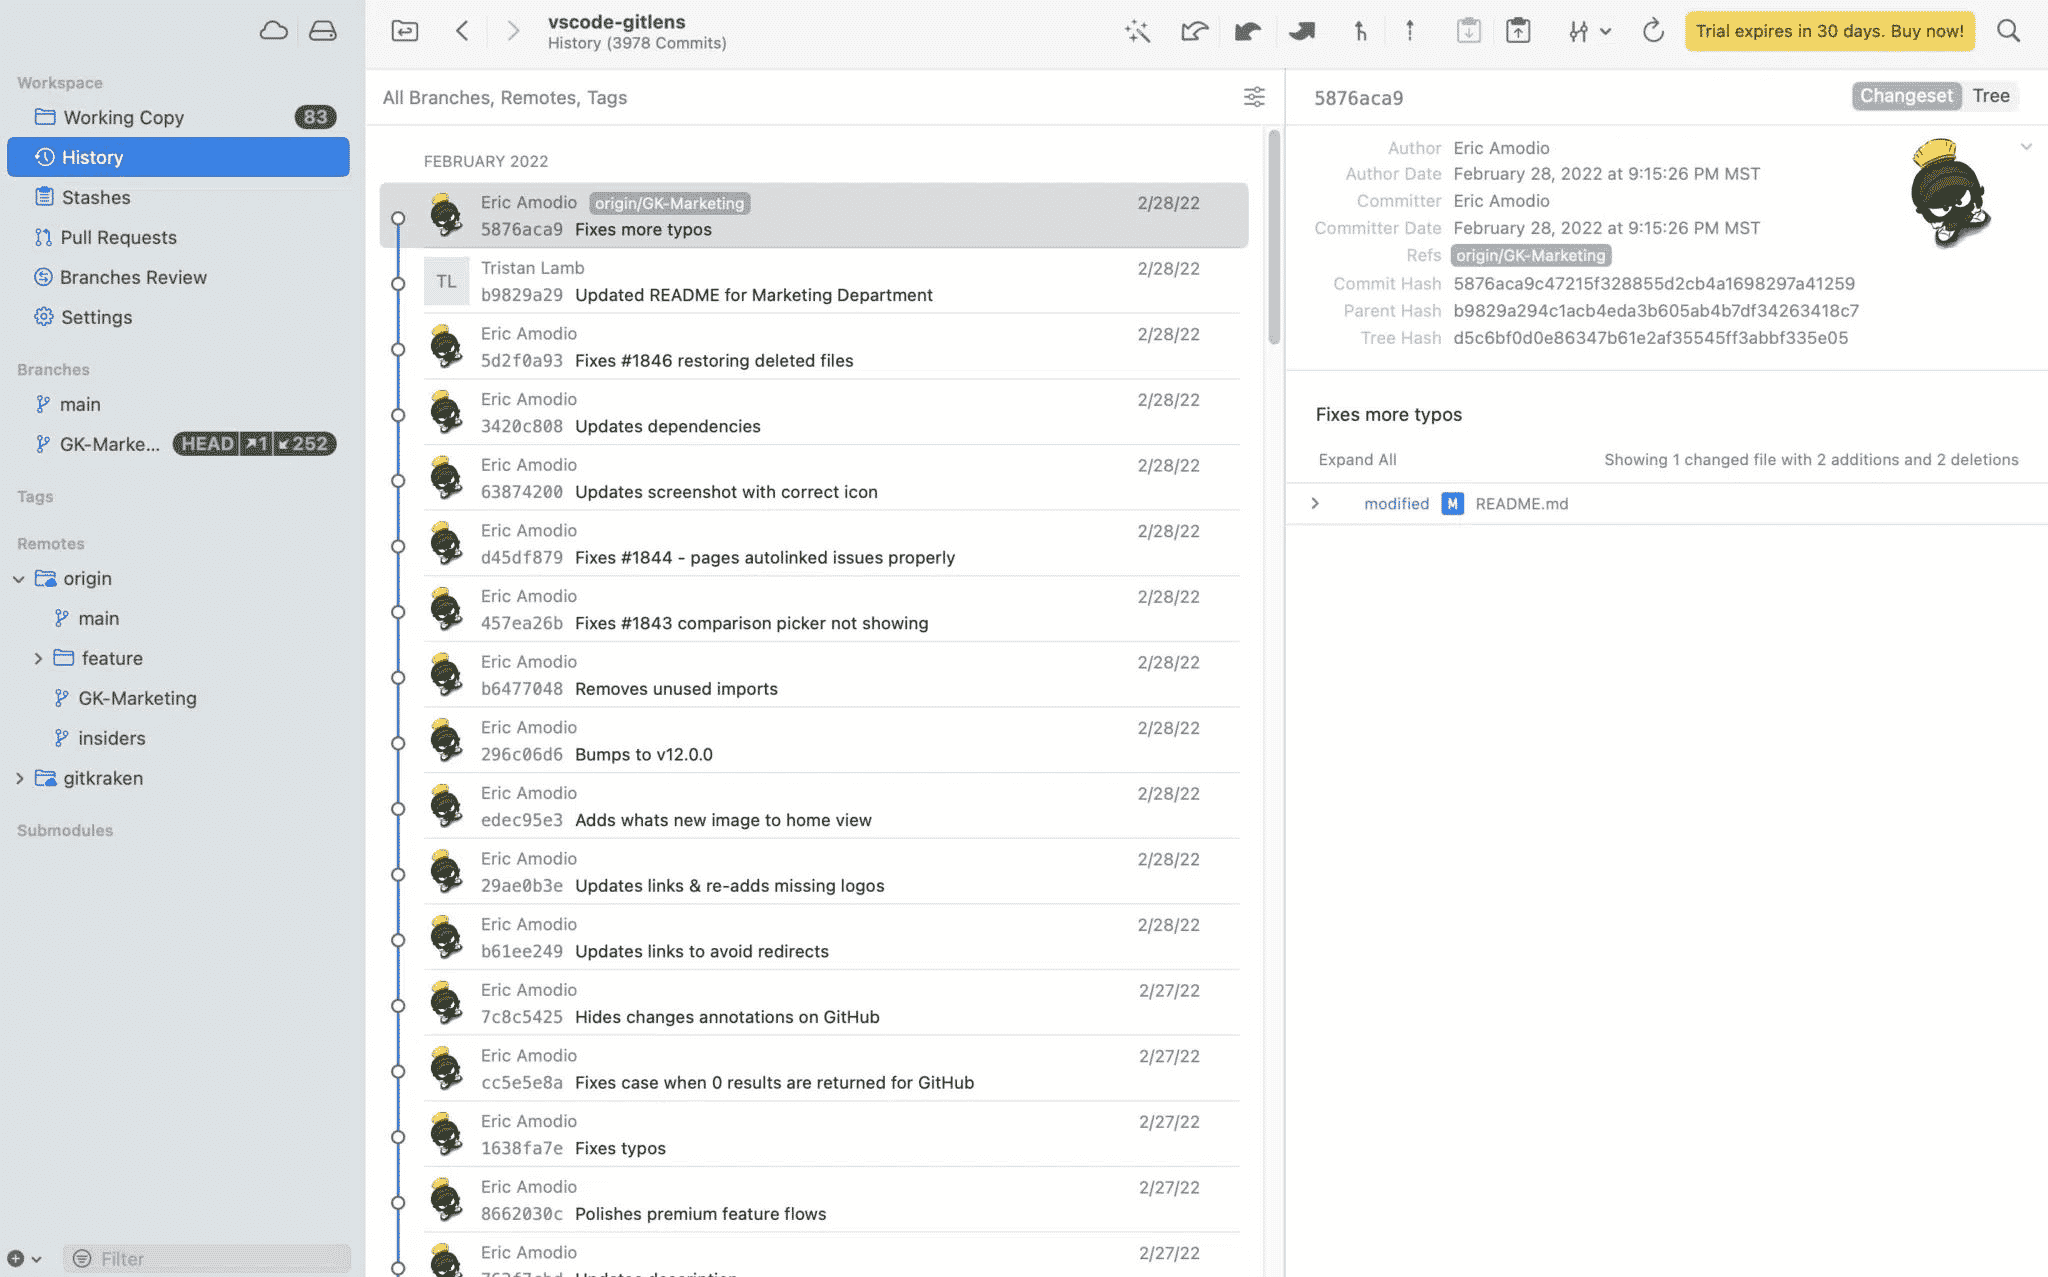Select the pull icon in the toolbar
Image resolution: width=2048 pixels, height=1277 pixels.
click(1360, 31)
